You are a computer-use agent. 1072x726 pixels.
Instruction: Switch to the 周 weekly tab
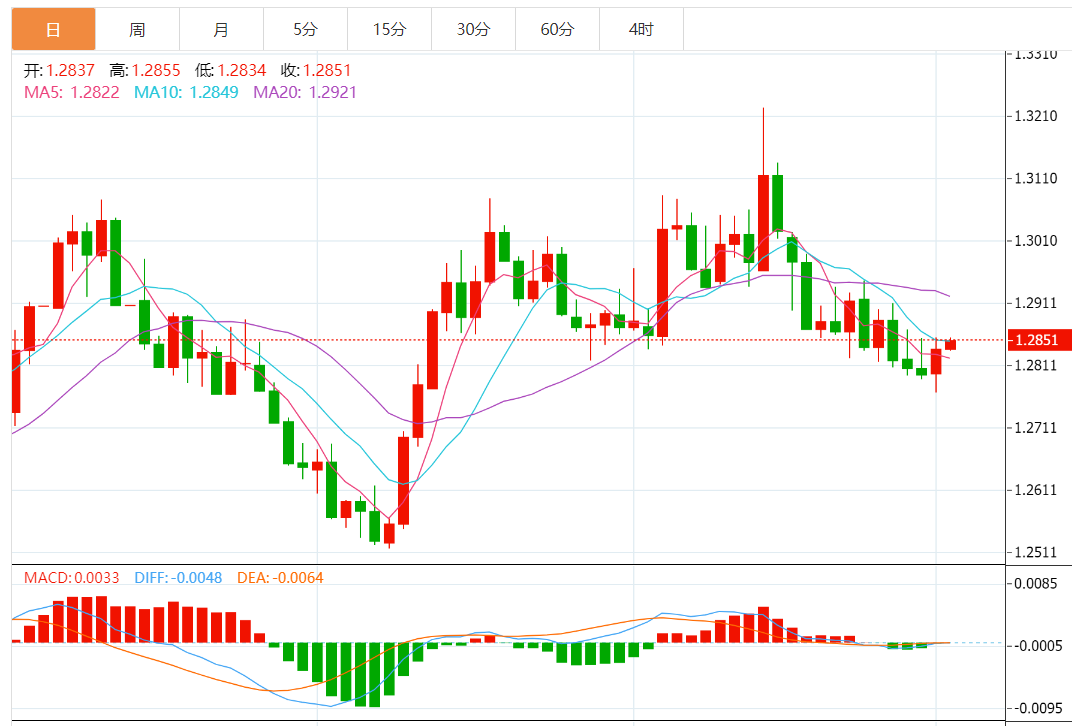point(137,29)
